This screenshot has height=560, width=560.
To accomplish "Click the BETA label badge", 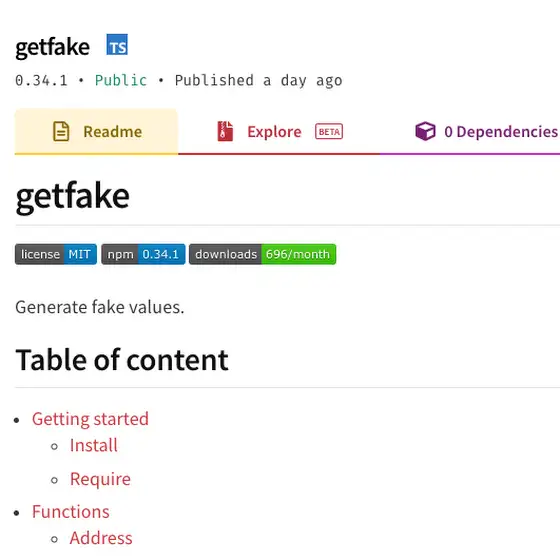I will point(329,131).
